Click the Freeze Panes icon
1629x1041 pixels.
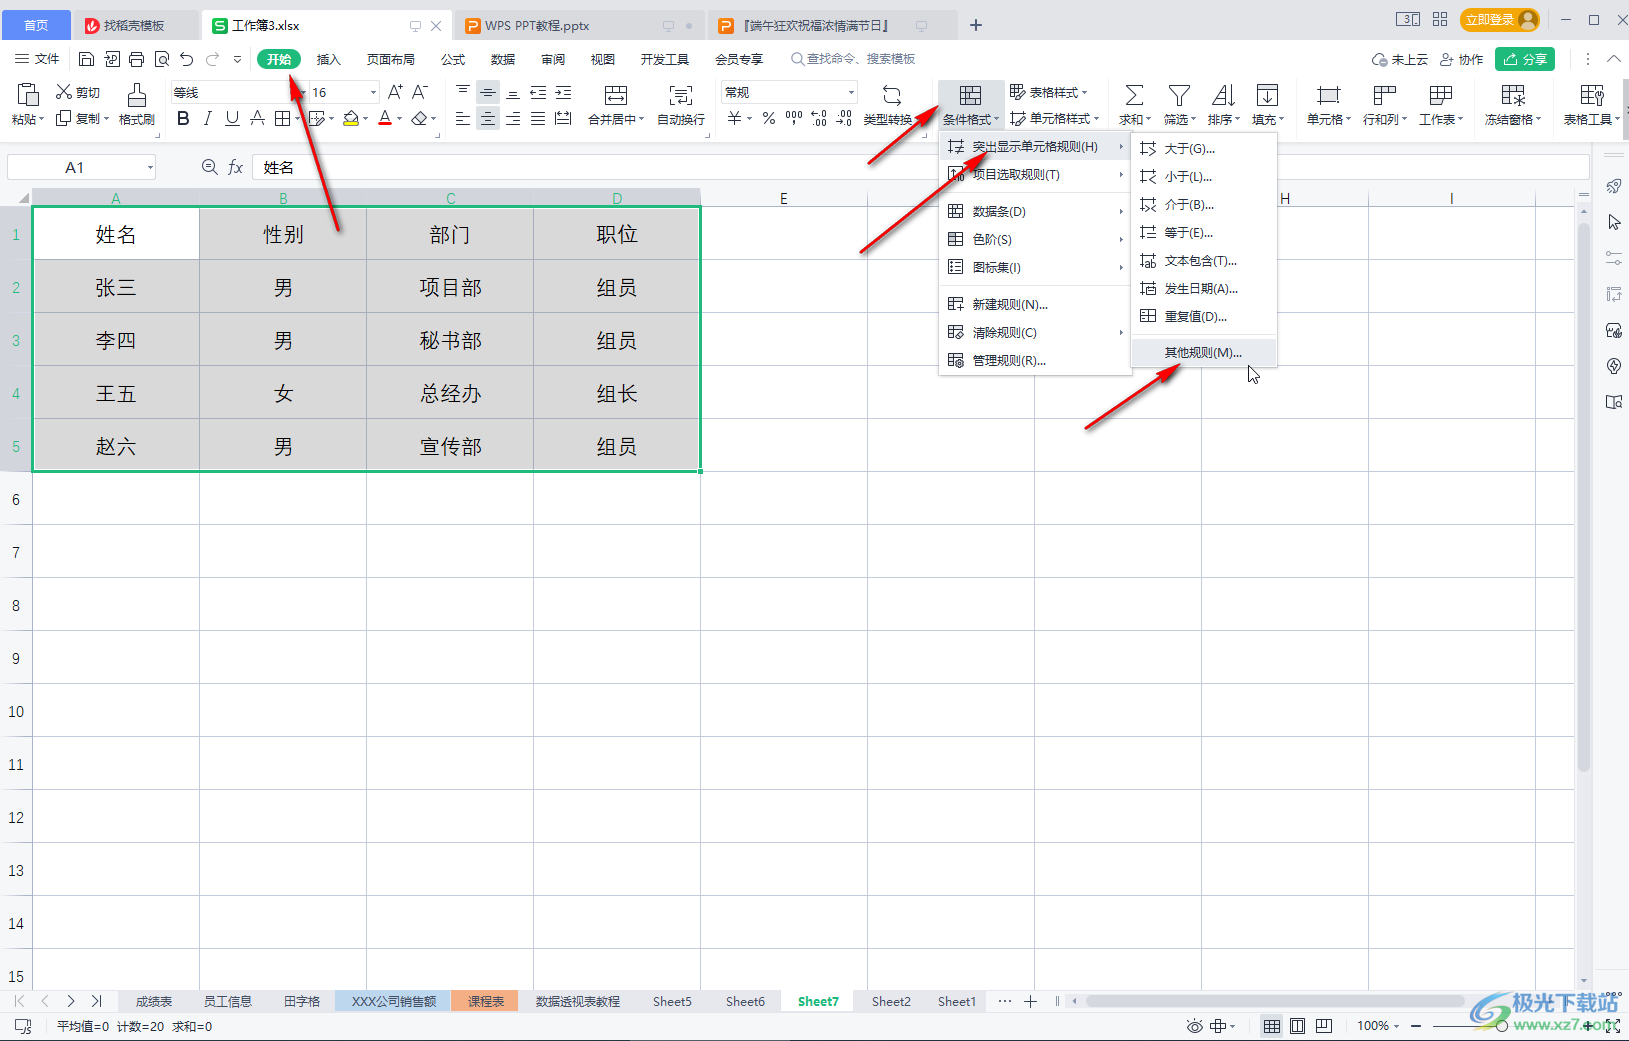[x=1513, y=95]
